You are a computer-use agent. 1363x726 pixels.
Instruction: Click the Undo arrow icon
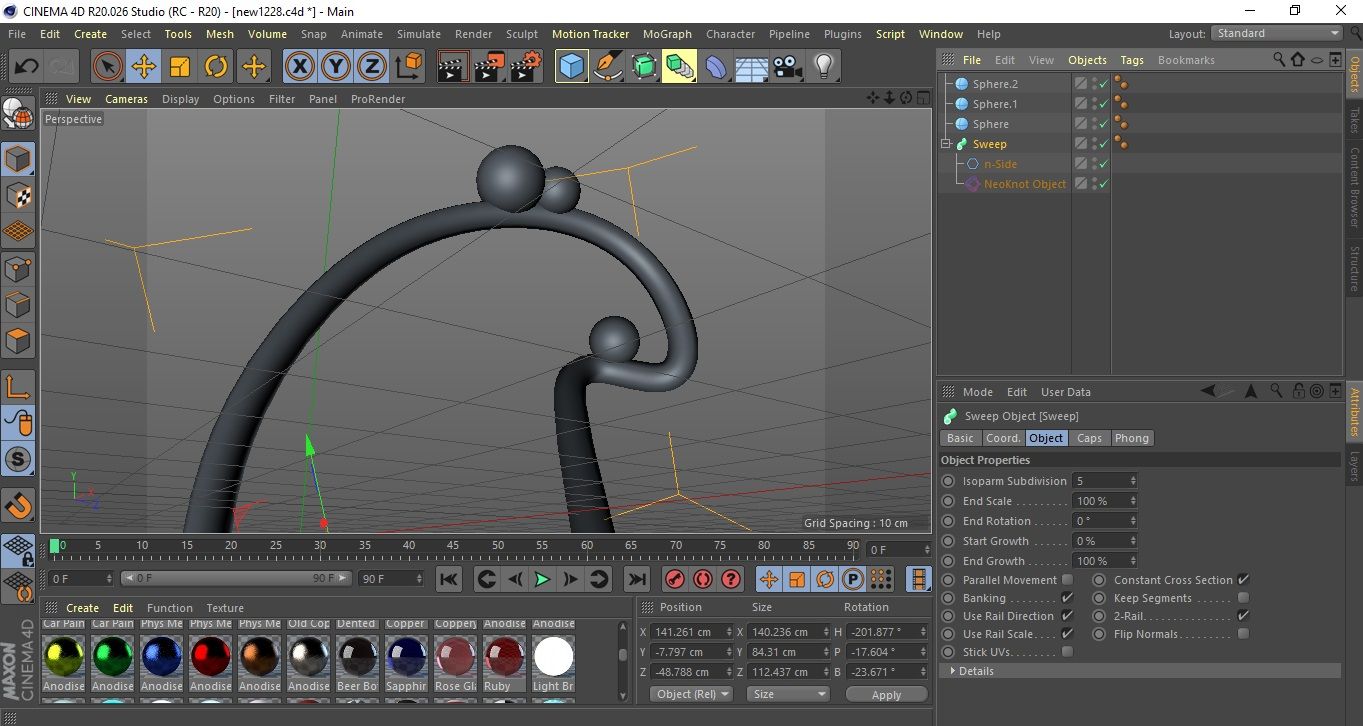pyautogui.click(x=26, y=67)
